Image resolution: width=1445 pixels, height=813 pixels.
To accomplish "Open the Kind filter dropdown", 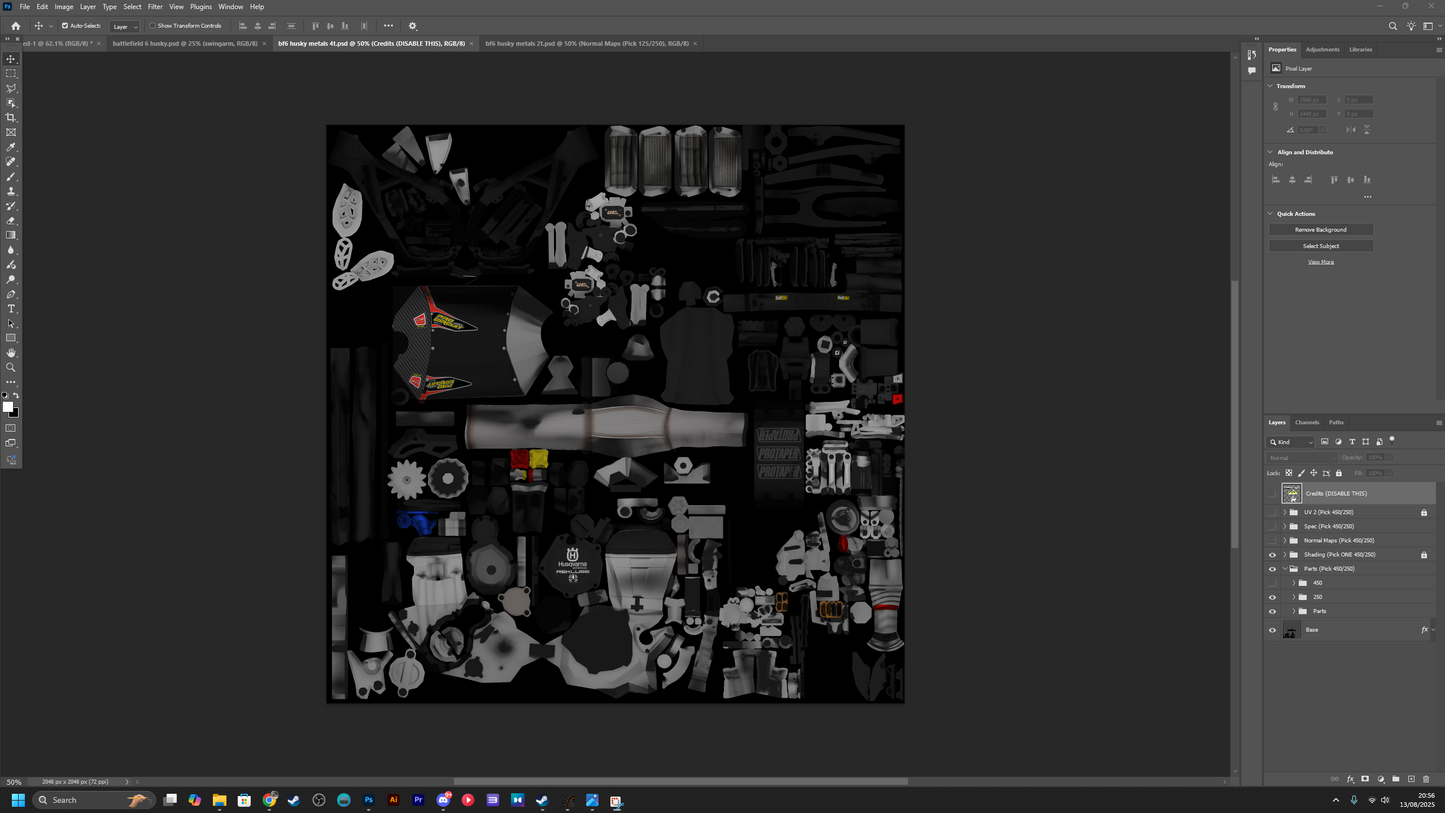I will [x=1291, y=442].
